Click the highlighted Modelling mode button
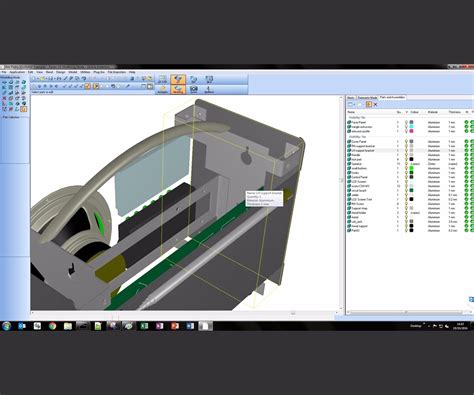This screenshot has height=395, width=474. (178, 89)
